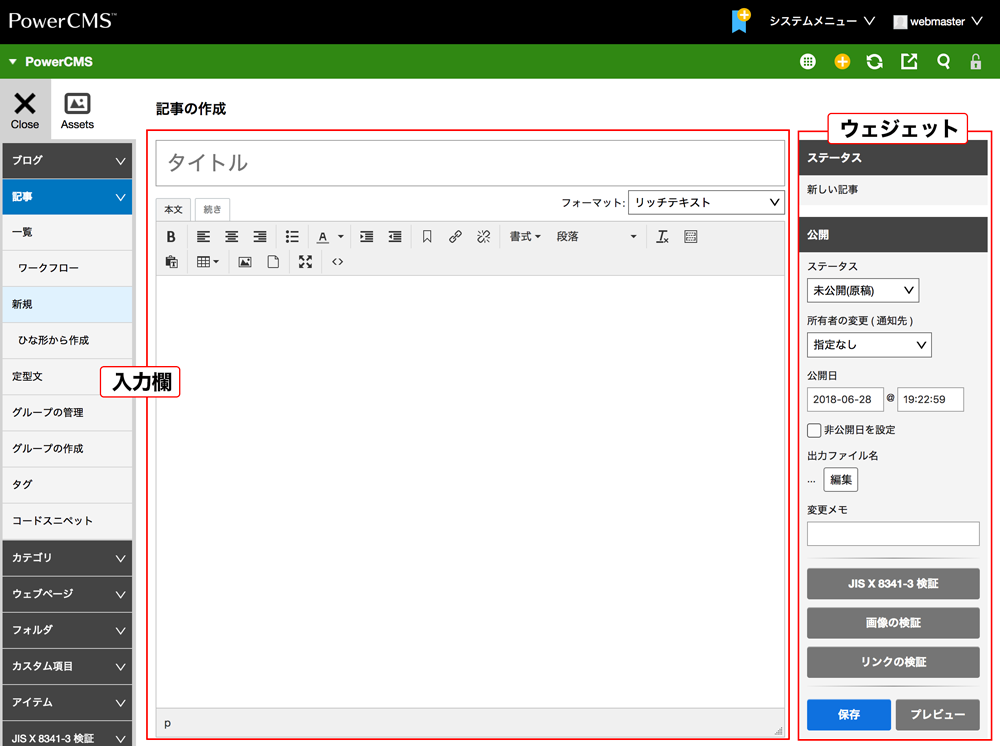The width and height of the screenshot is (1000, 746).
Task: Expand the カテゴリ sidebar section
Action: click(67, 558)
